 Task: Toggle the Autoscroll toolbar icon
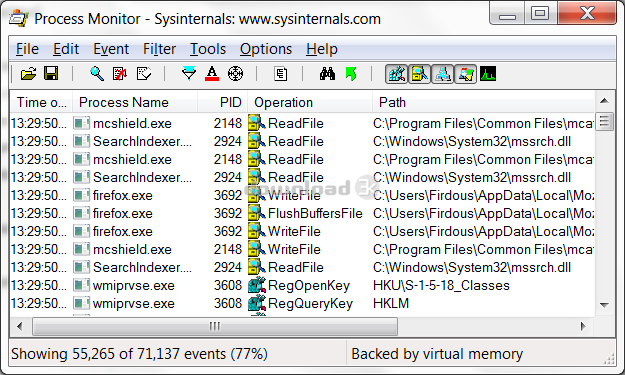tap(120, 74)
